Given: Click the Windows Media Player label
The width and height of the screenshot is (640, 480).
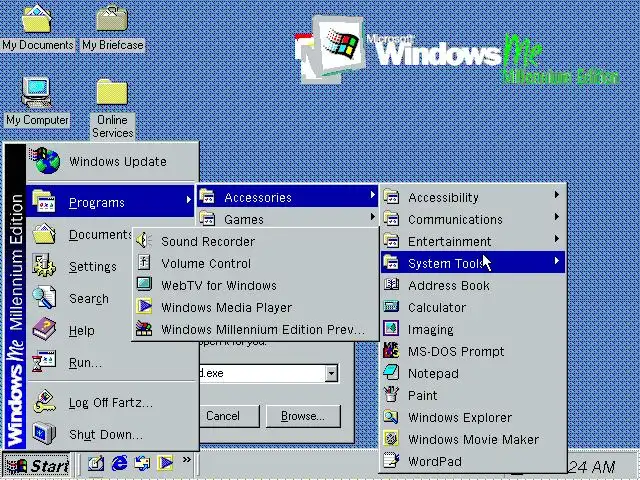Looking at the screenshot, I should click(227, 307).
